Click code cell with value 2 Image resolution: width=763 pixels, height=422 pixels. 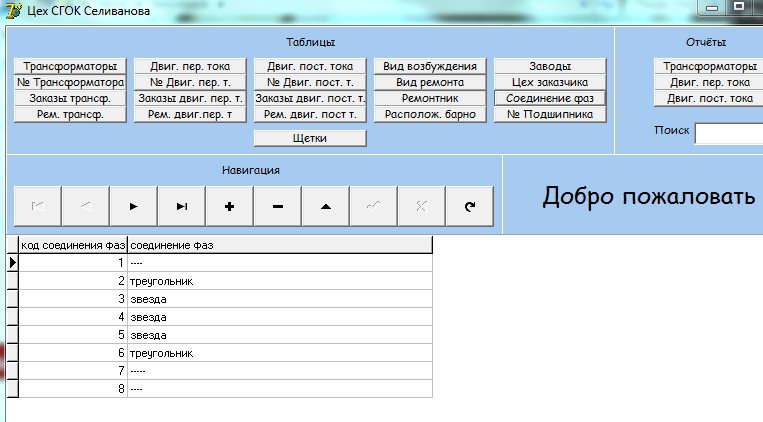73,281
